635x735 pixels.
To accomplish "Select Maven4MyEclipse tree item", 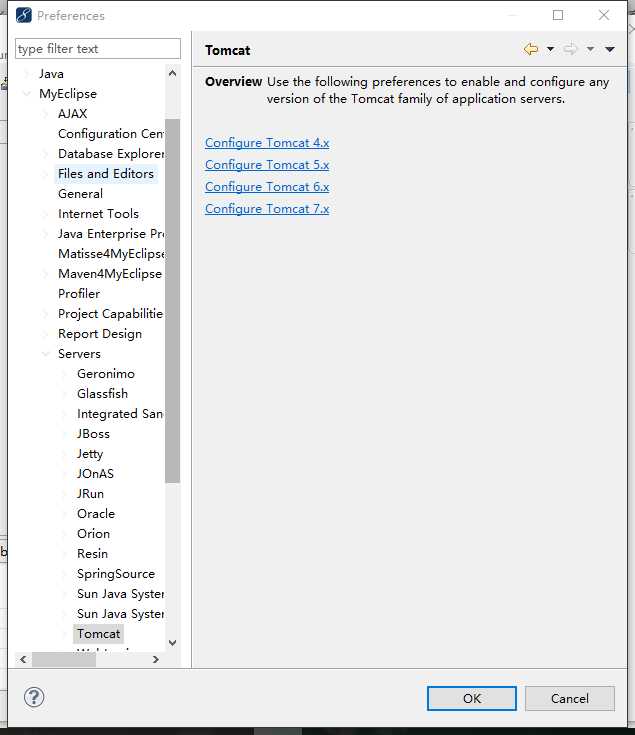I will [110, 274].
